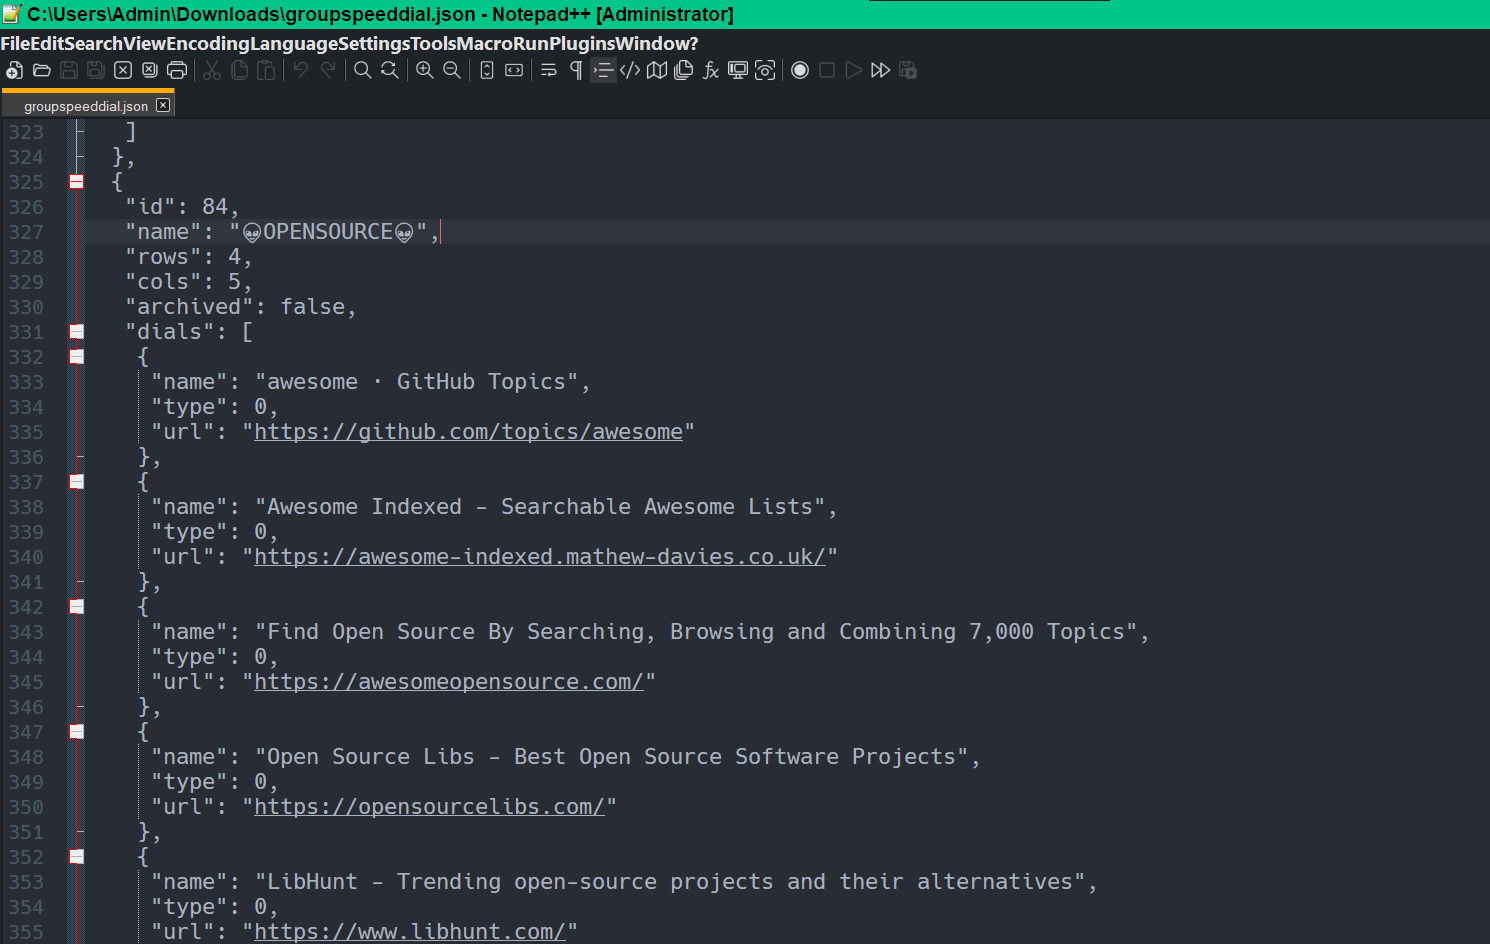Fold the object starting at line 337

[76, 481]
